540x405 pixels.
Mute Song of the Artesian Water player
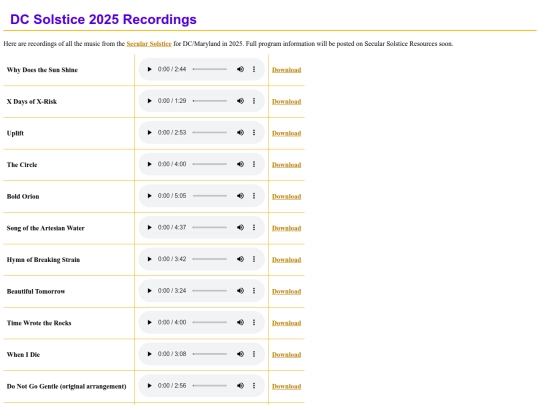[x=240, y=228]
